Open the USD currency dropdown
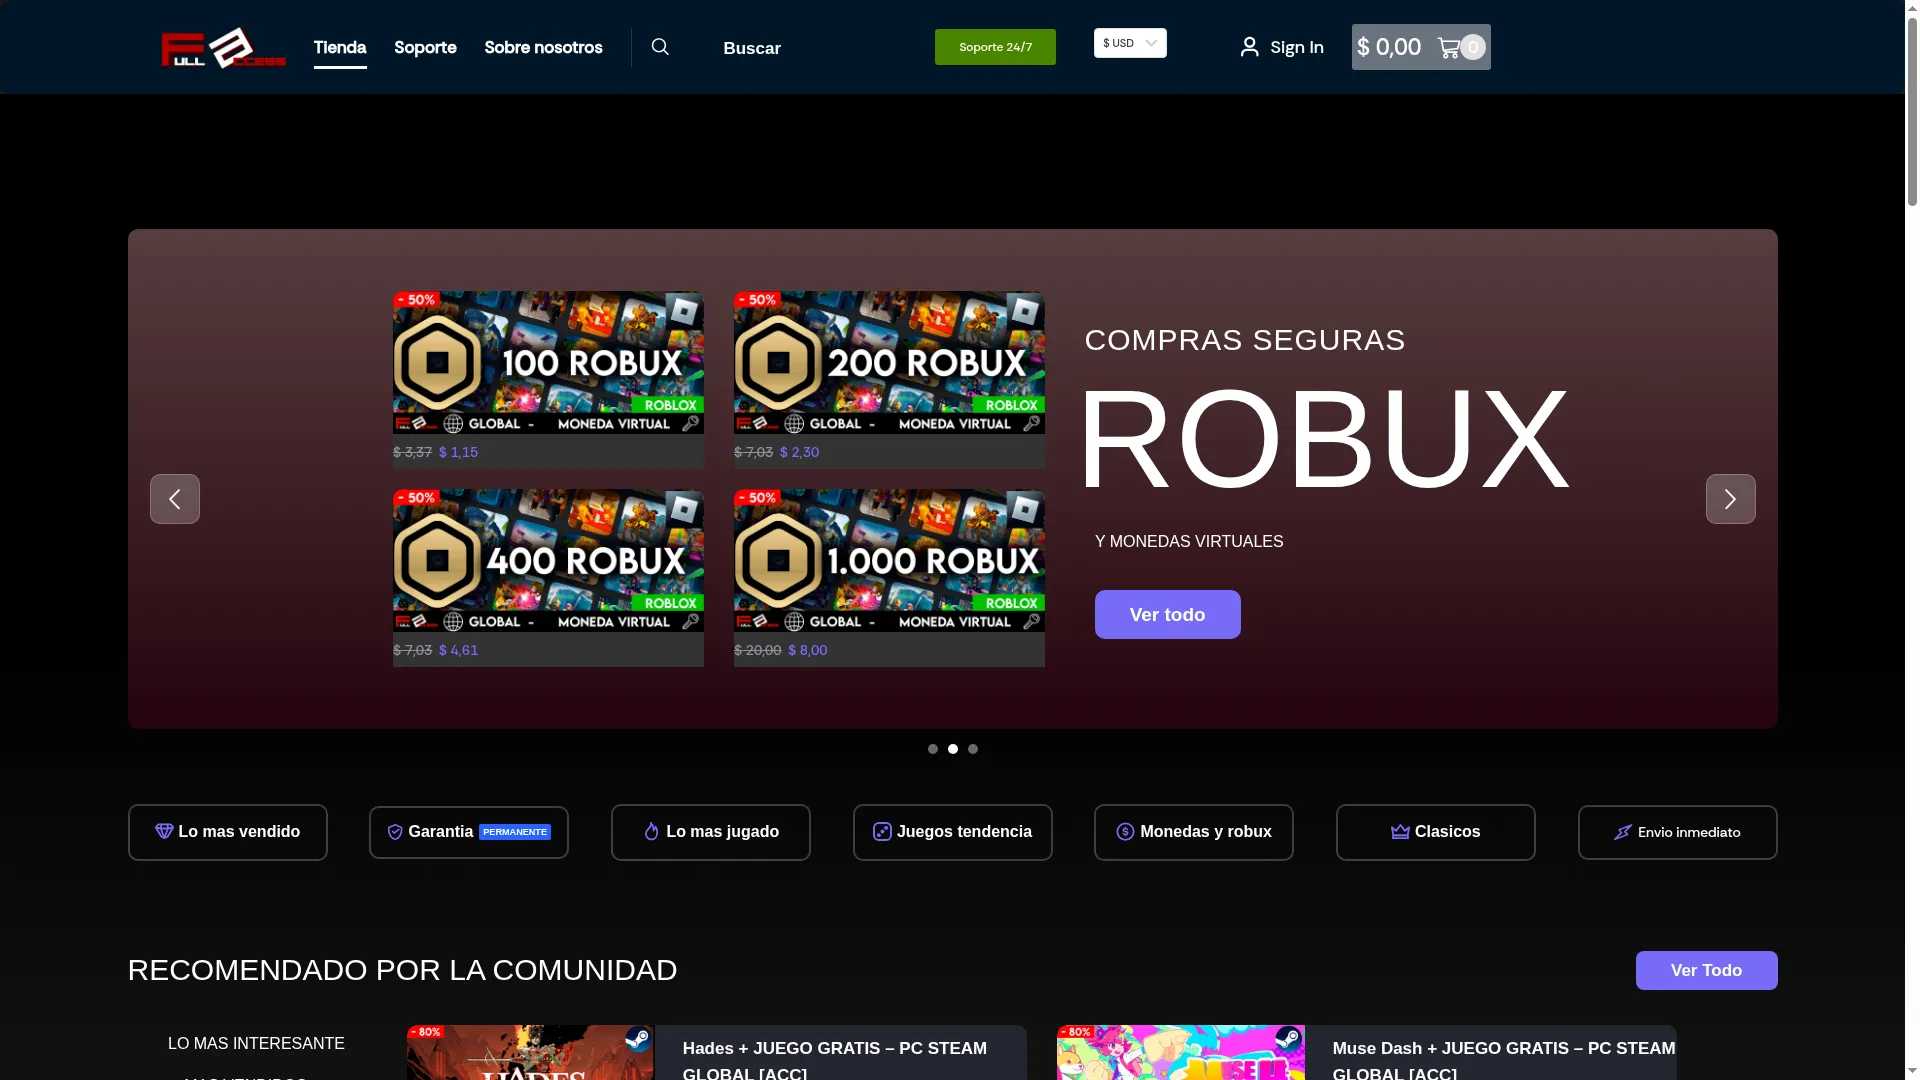 (1130, 43)
